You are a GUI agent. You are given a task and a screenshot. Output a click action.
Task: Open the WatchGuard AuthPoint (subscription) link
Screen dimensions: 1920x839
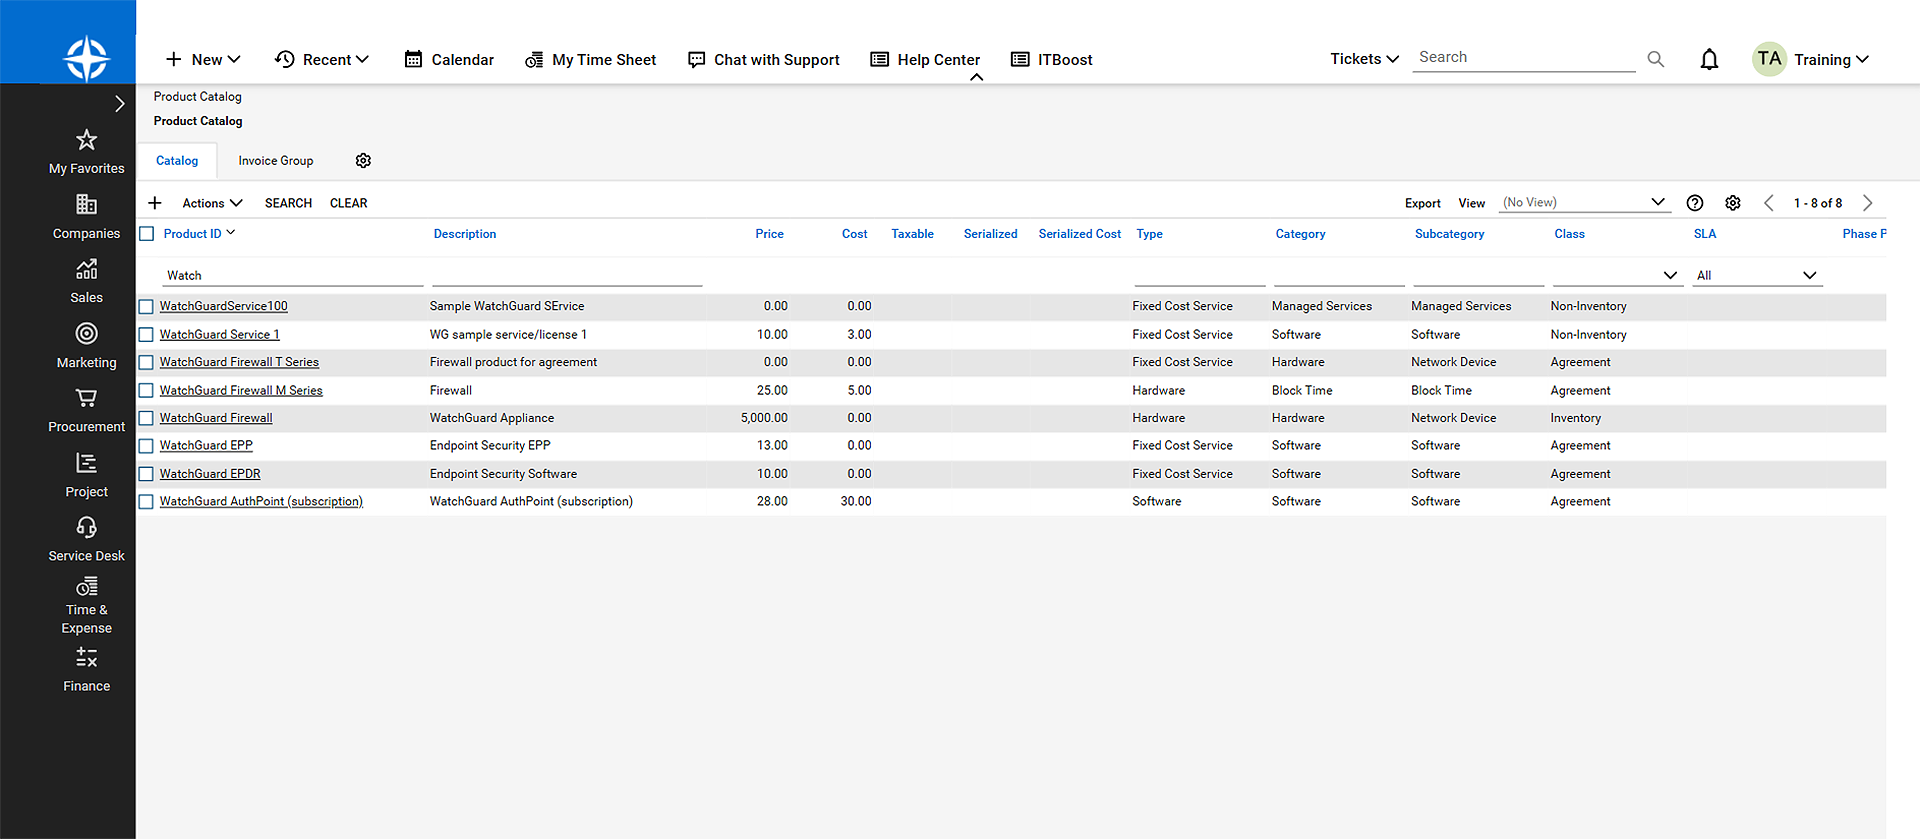[x=261, y=502]
